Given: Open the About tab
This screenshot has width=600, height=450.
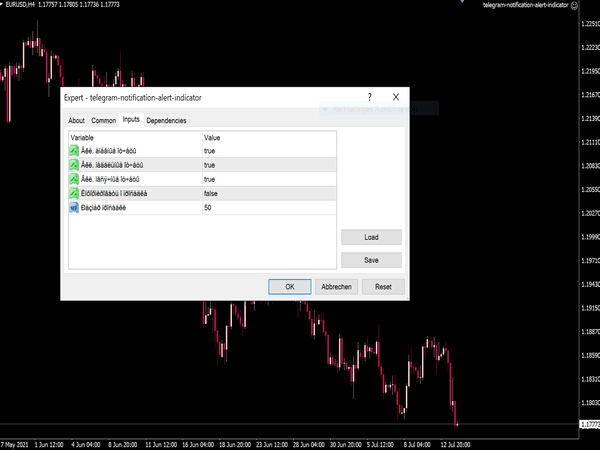Looking at the screenshot, I should coord(76,121).
